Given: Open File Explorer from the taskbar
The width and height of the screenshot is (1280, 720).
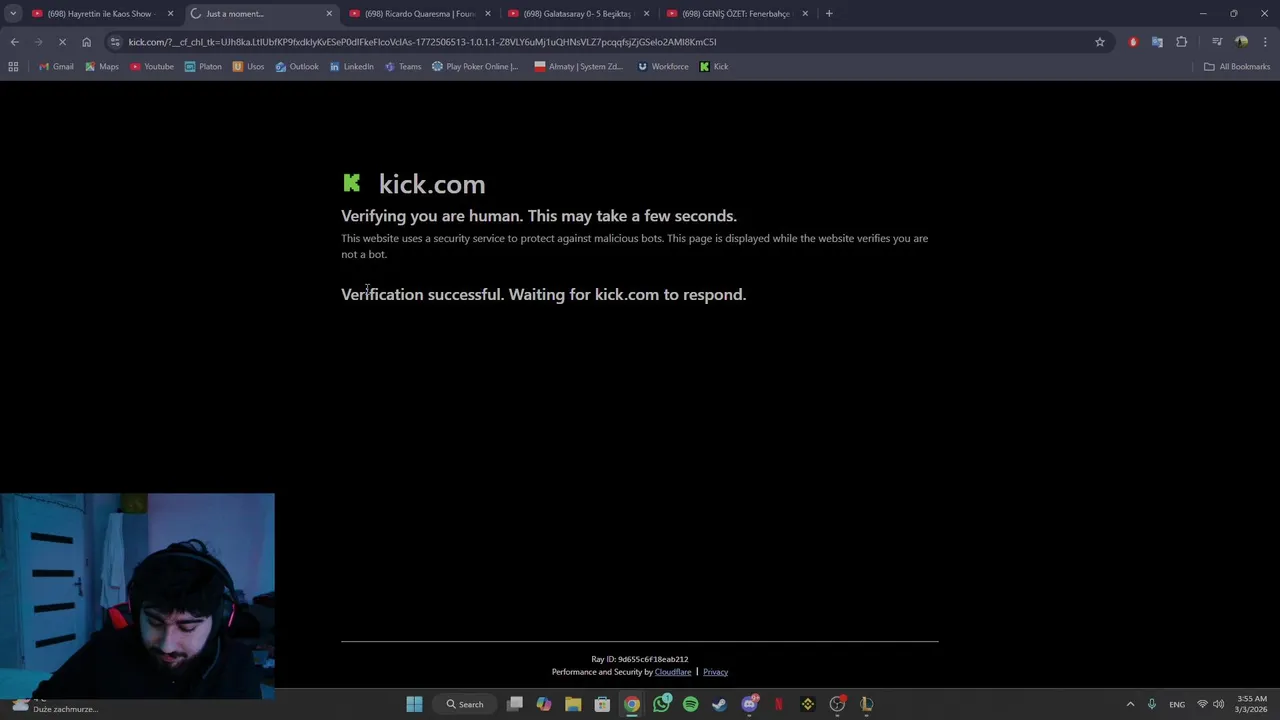Looking at the screenshot, I should click(x=573, y=704).
